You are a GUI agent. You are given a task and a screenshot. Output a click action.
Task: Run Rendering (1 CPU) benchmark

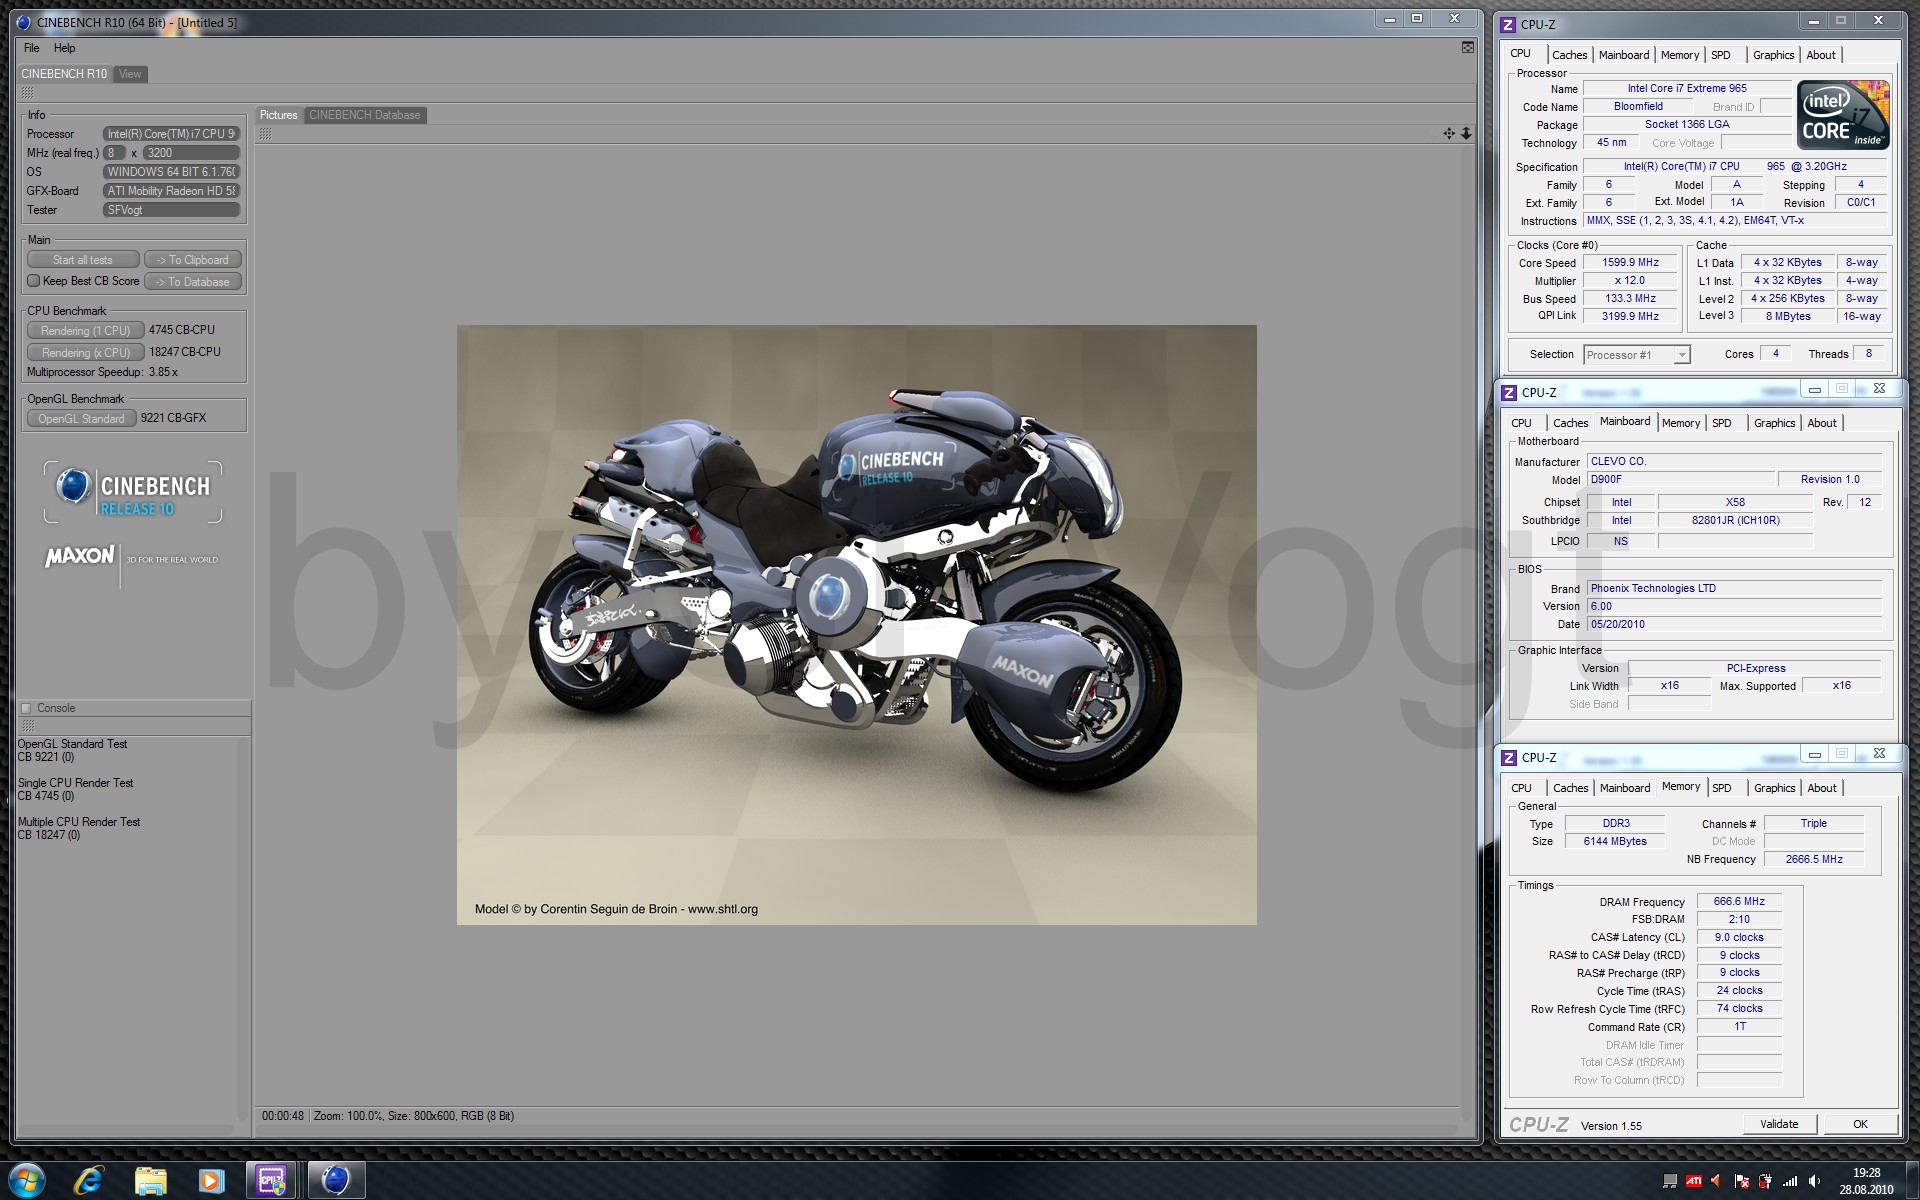(x=85, y=331)
